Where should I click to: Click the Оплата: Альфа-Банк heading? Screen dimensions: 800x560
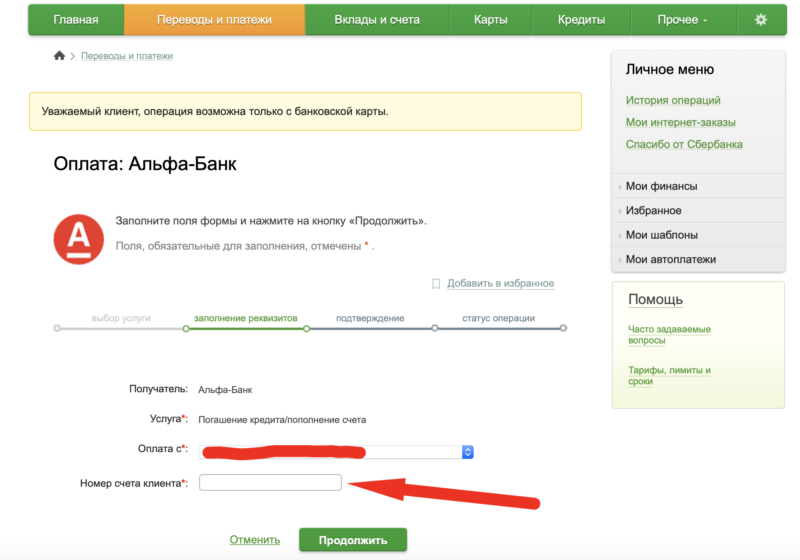145,164
